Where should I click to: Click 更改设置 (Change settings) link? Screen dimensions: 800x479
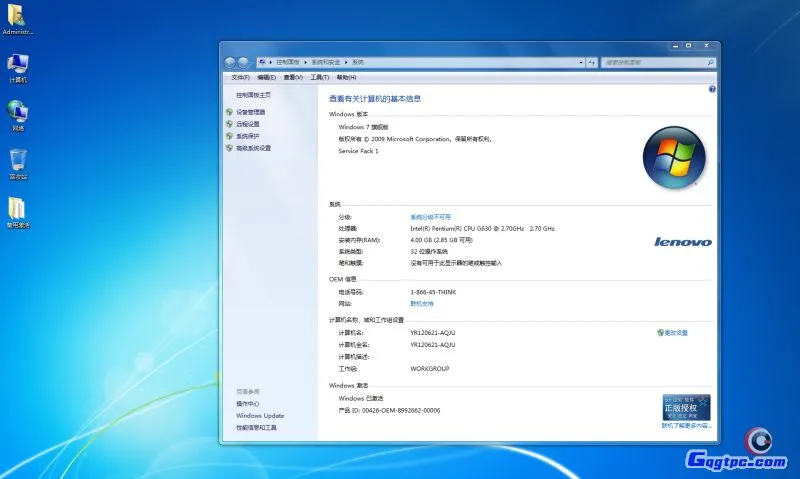click(676, 333)
